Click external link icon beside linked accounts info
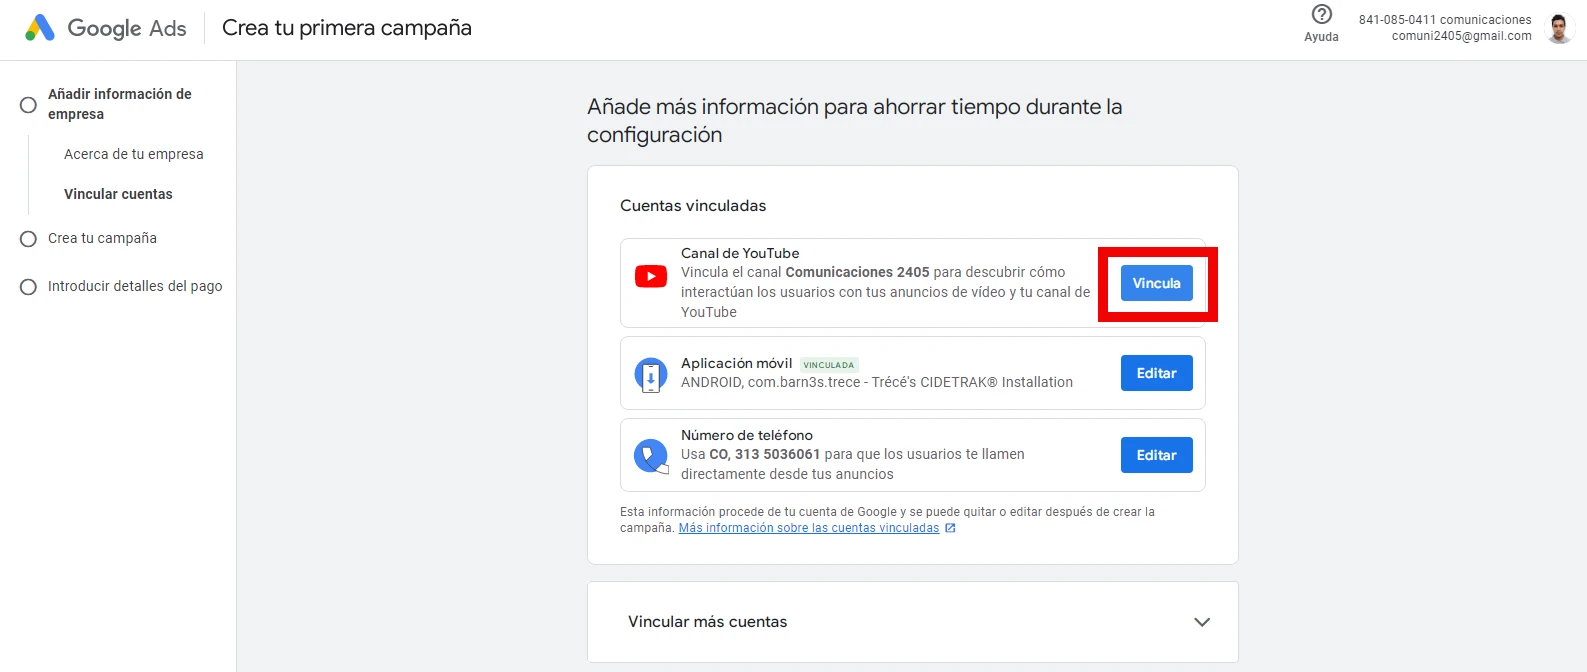The image size is (1587, 672). [950, 528]
